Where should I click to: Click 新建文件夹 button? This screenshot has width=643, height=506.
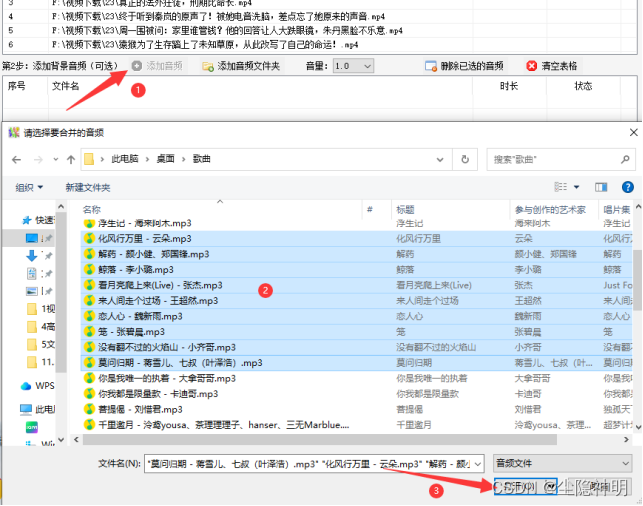point(88,187)
